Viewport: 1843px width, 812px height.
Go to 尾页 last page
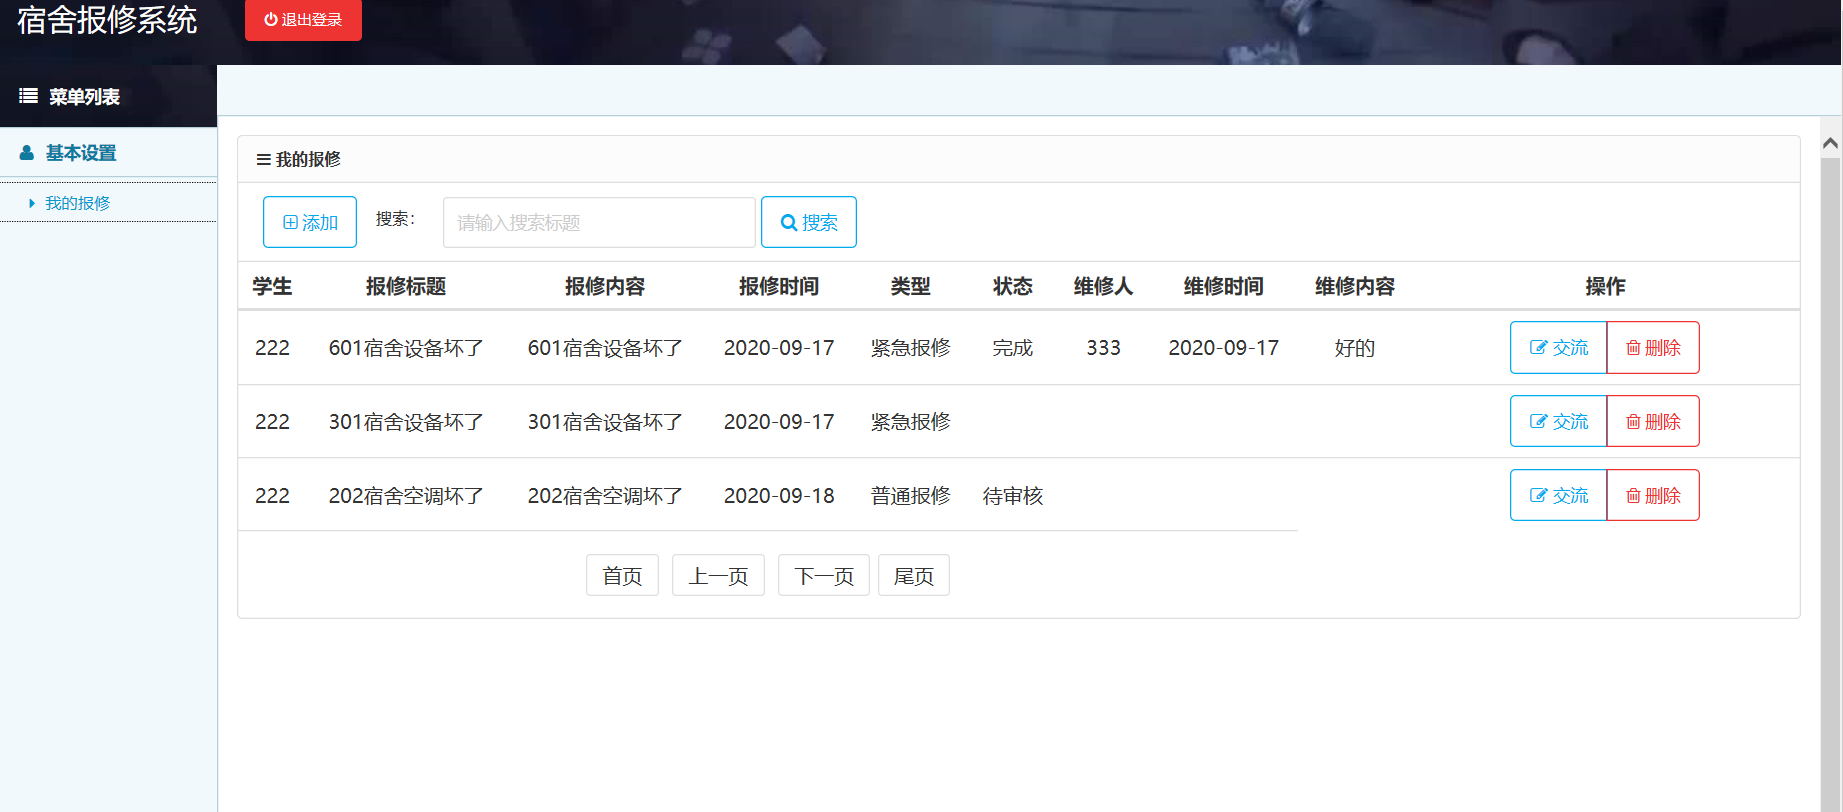914,575
